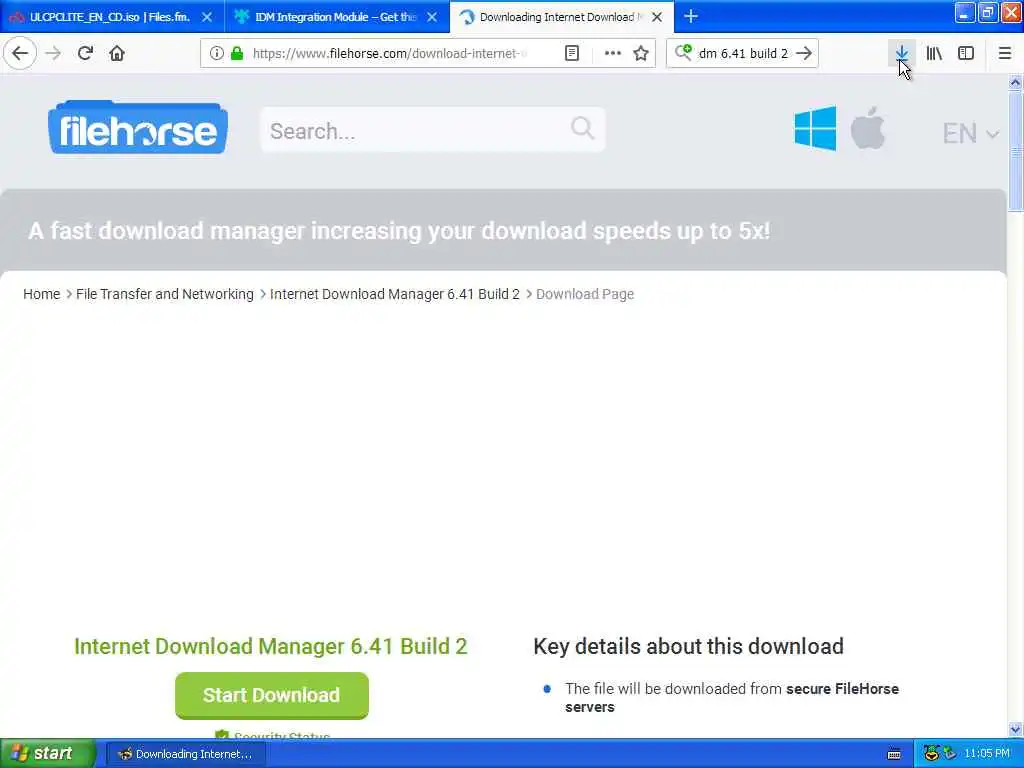Click the page scrollbar down arrow
The image size is (1024, 768).
[x=1015, y=729]
